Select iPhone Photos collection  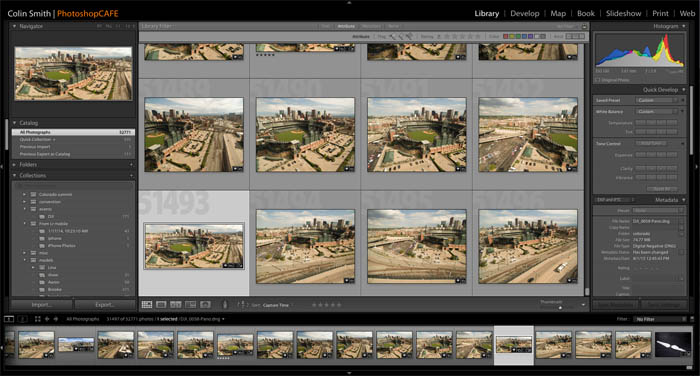click(x=62, y=246)
